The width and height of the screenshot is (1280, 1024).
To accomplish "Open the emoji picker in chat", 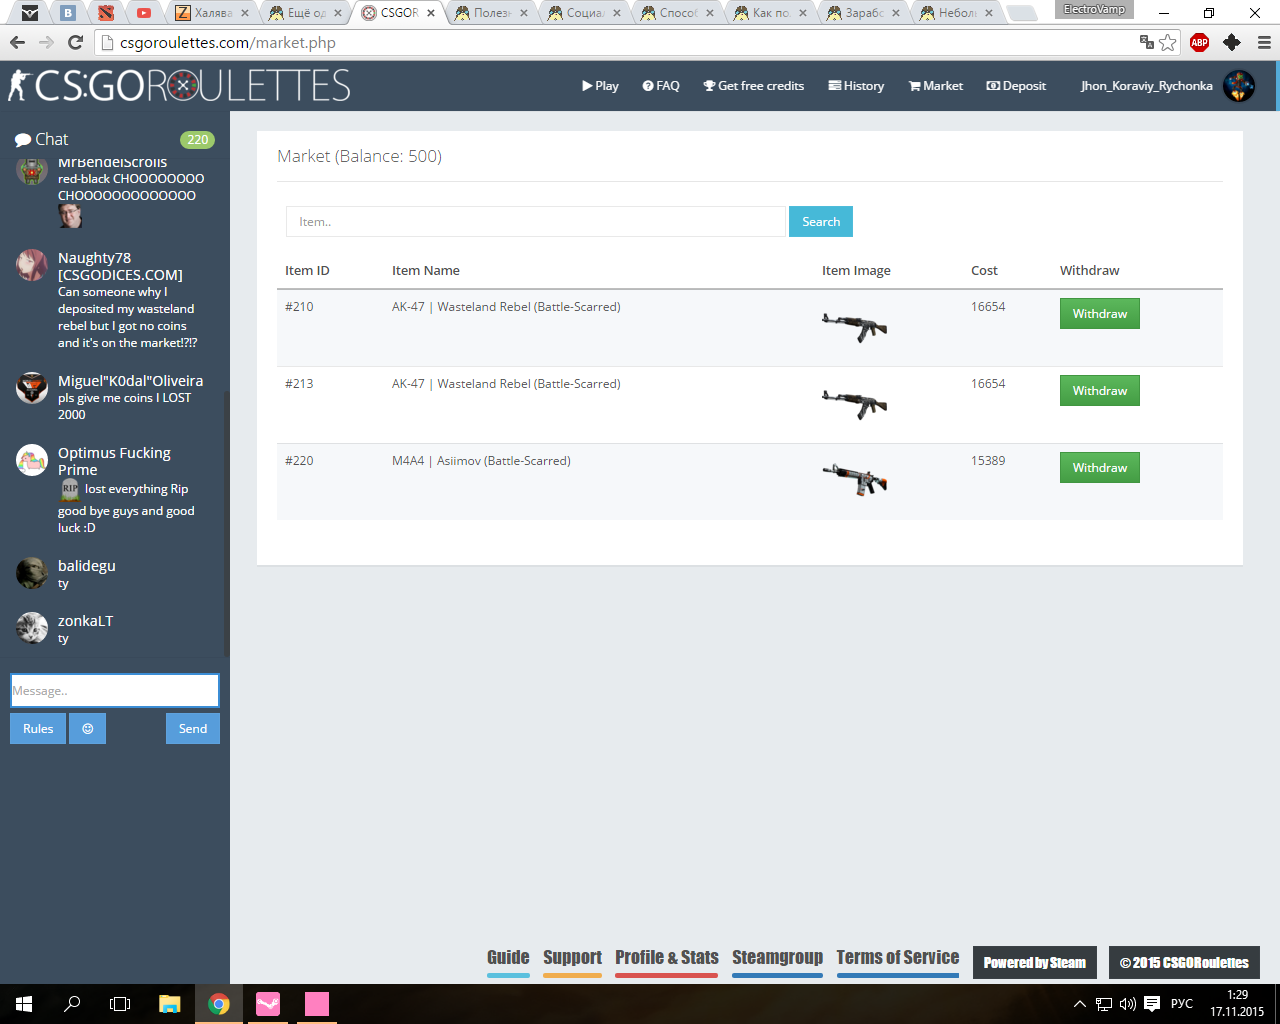I will [88, 729].
